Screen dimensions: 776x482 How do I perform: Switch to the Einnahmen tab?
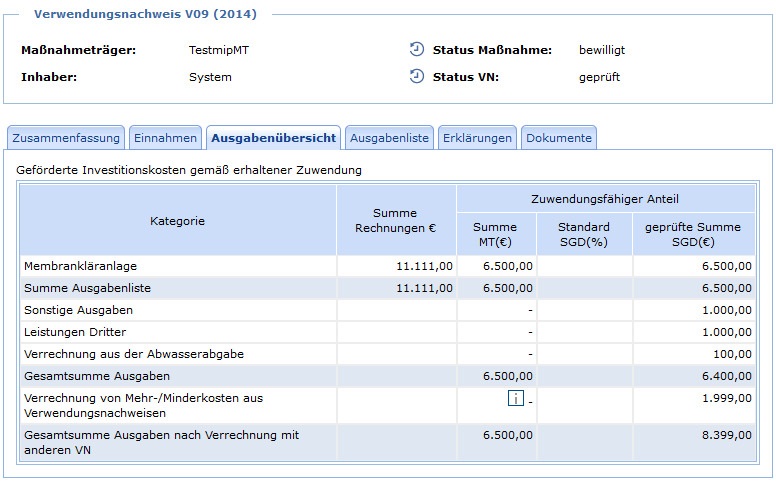click(165, 138)
